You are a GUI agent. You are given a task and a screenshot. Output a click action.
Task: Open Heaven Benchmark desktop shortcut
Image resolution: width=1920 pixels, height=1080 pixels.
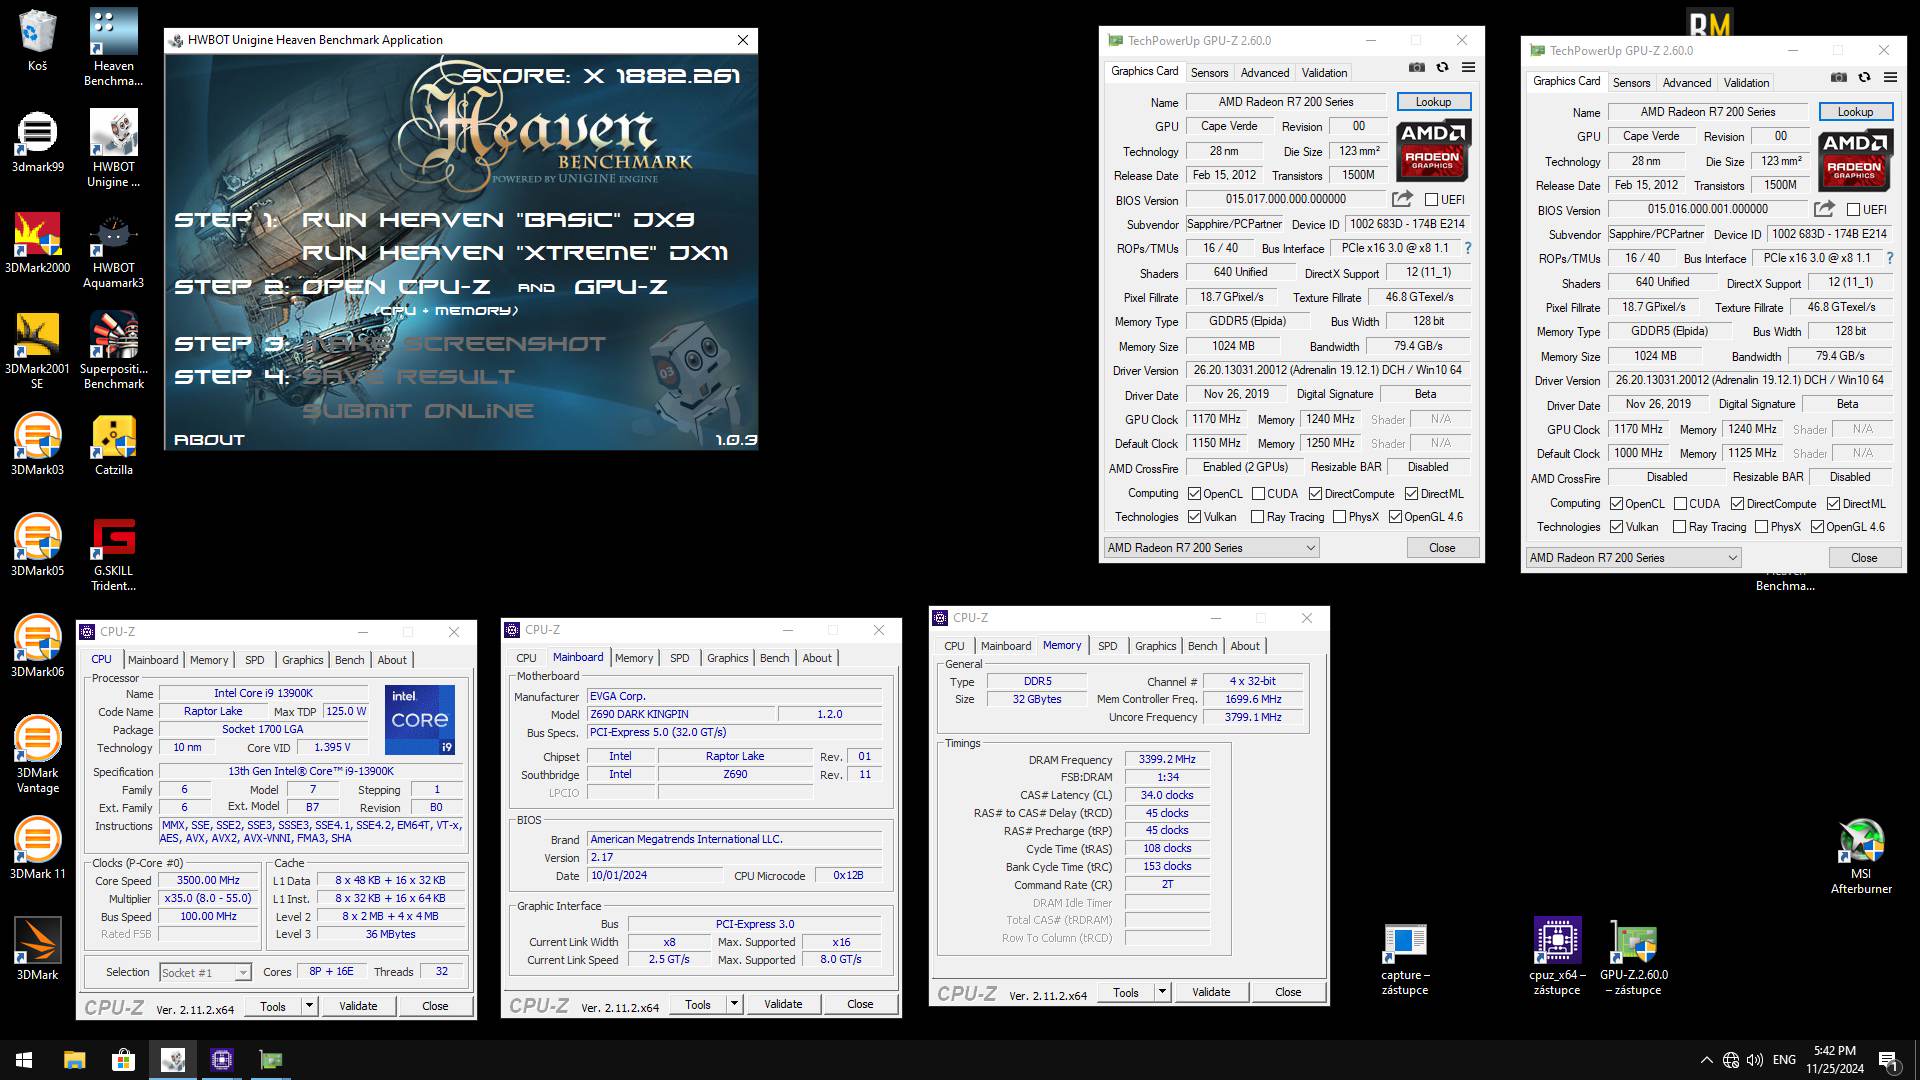[x=113, y=48]
